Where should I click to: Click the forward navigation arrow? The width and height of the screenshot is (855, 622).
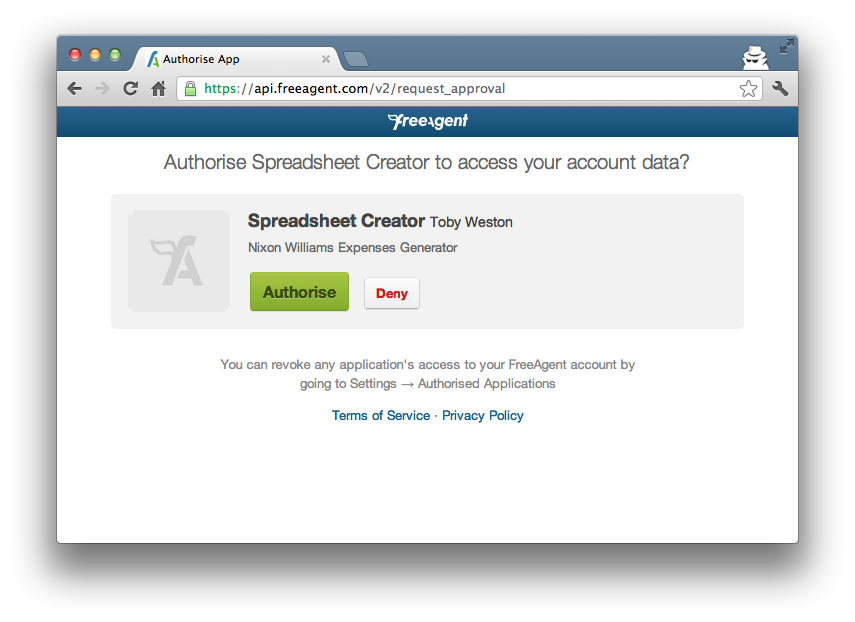coord(102,88)
